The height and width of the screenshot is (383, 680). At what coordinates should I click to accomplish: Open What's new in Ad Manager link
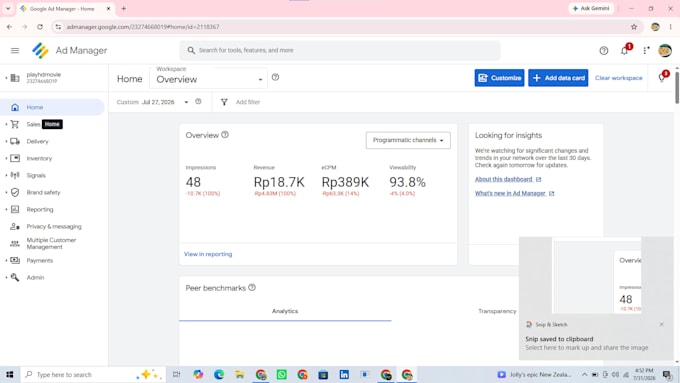tap(514, 193)
